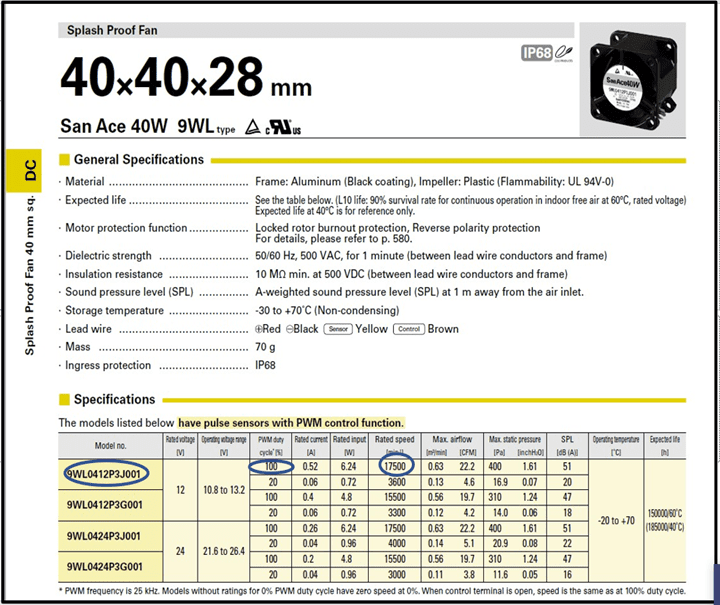Click the 20.9 Pa static pressure cell
This screenshot has height=605, width=720.
pyautogui.click(x=500, y=543)
